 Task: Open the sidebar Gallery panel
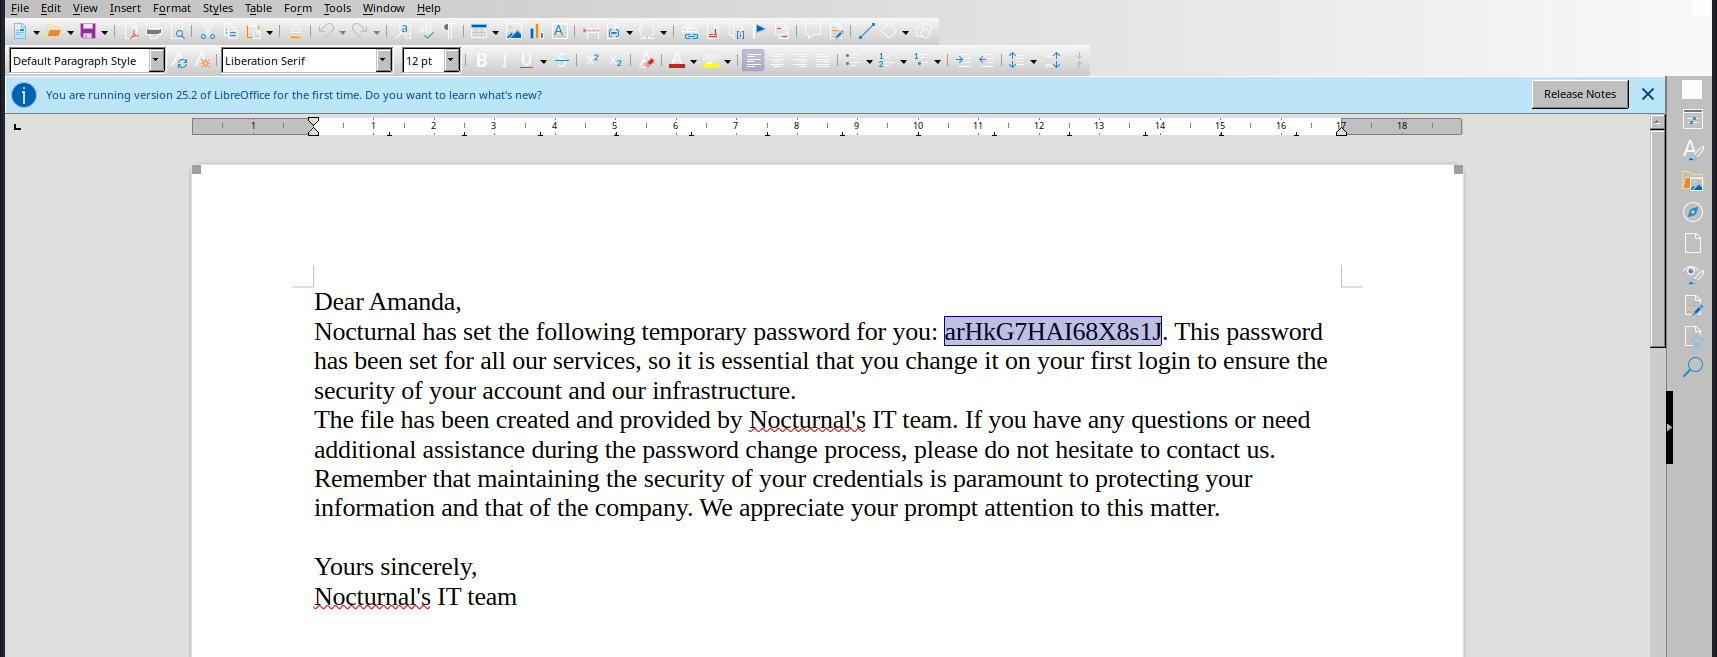tap(1692, 181)
